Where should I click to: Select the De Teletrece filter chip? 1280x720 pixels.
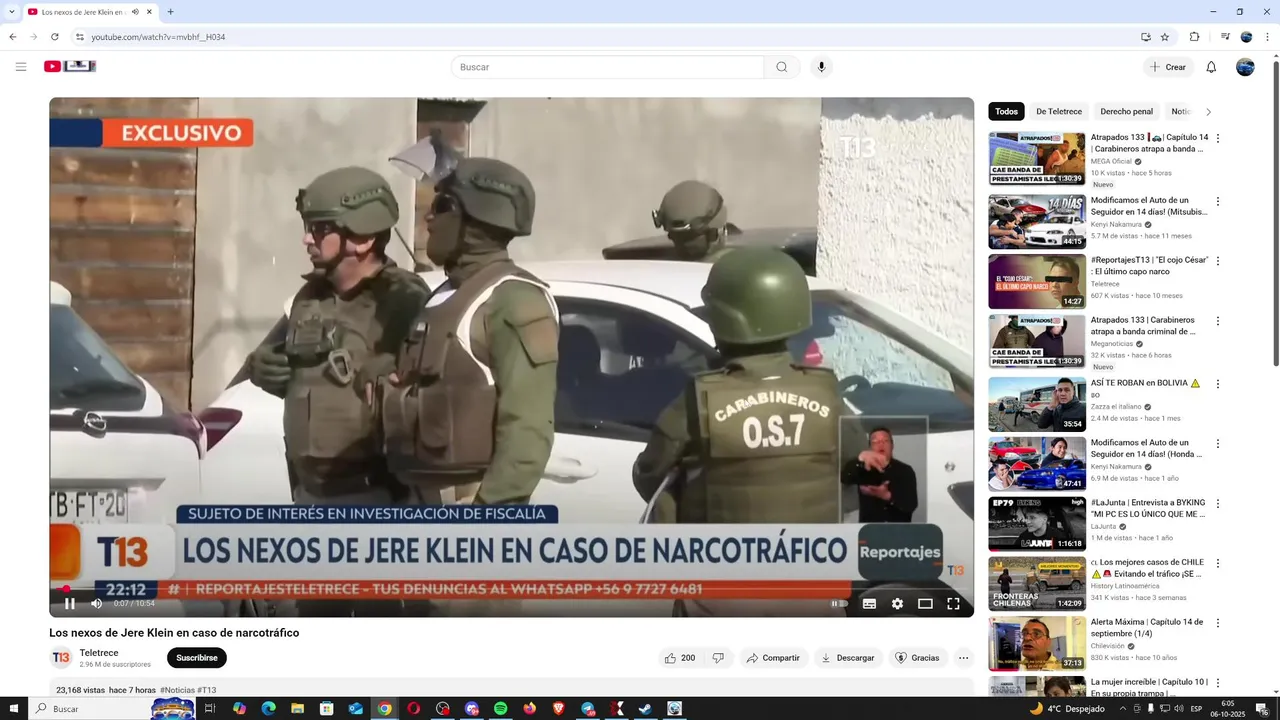pyautogui.click(x=1059, y=112)
